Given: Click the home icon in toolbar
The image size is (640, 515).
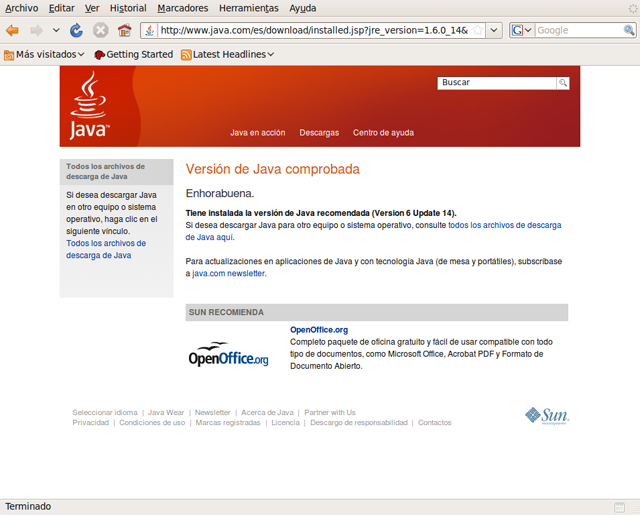Looking at the screenshot, I should point(124,31).
